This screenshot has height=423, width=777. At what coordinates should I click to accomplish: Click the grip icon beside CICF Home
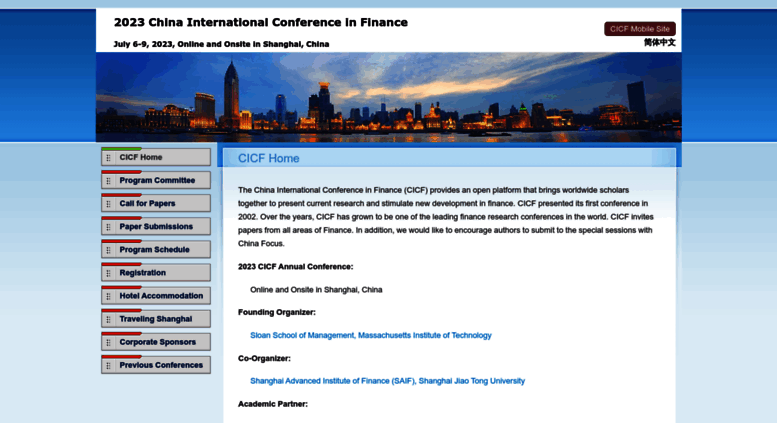(109, 158)
